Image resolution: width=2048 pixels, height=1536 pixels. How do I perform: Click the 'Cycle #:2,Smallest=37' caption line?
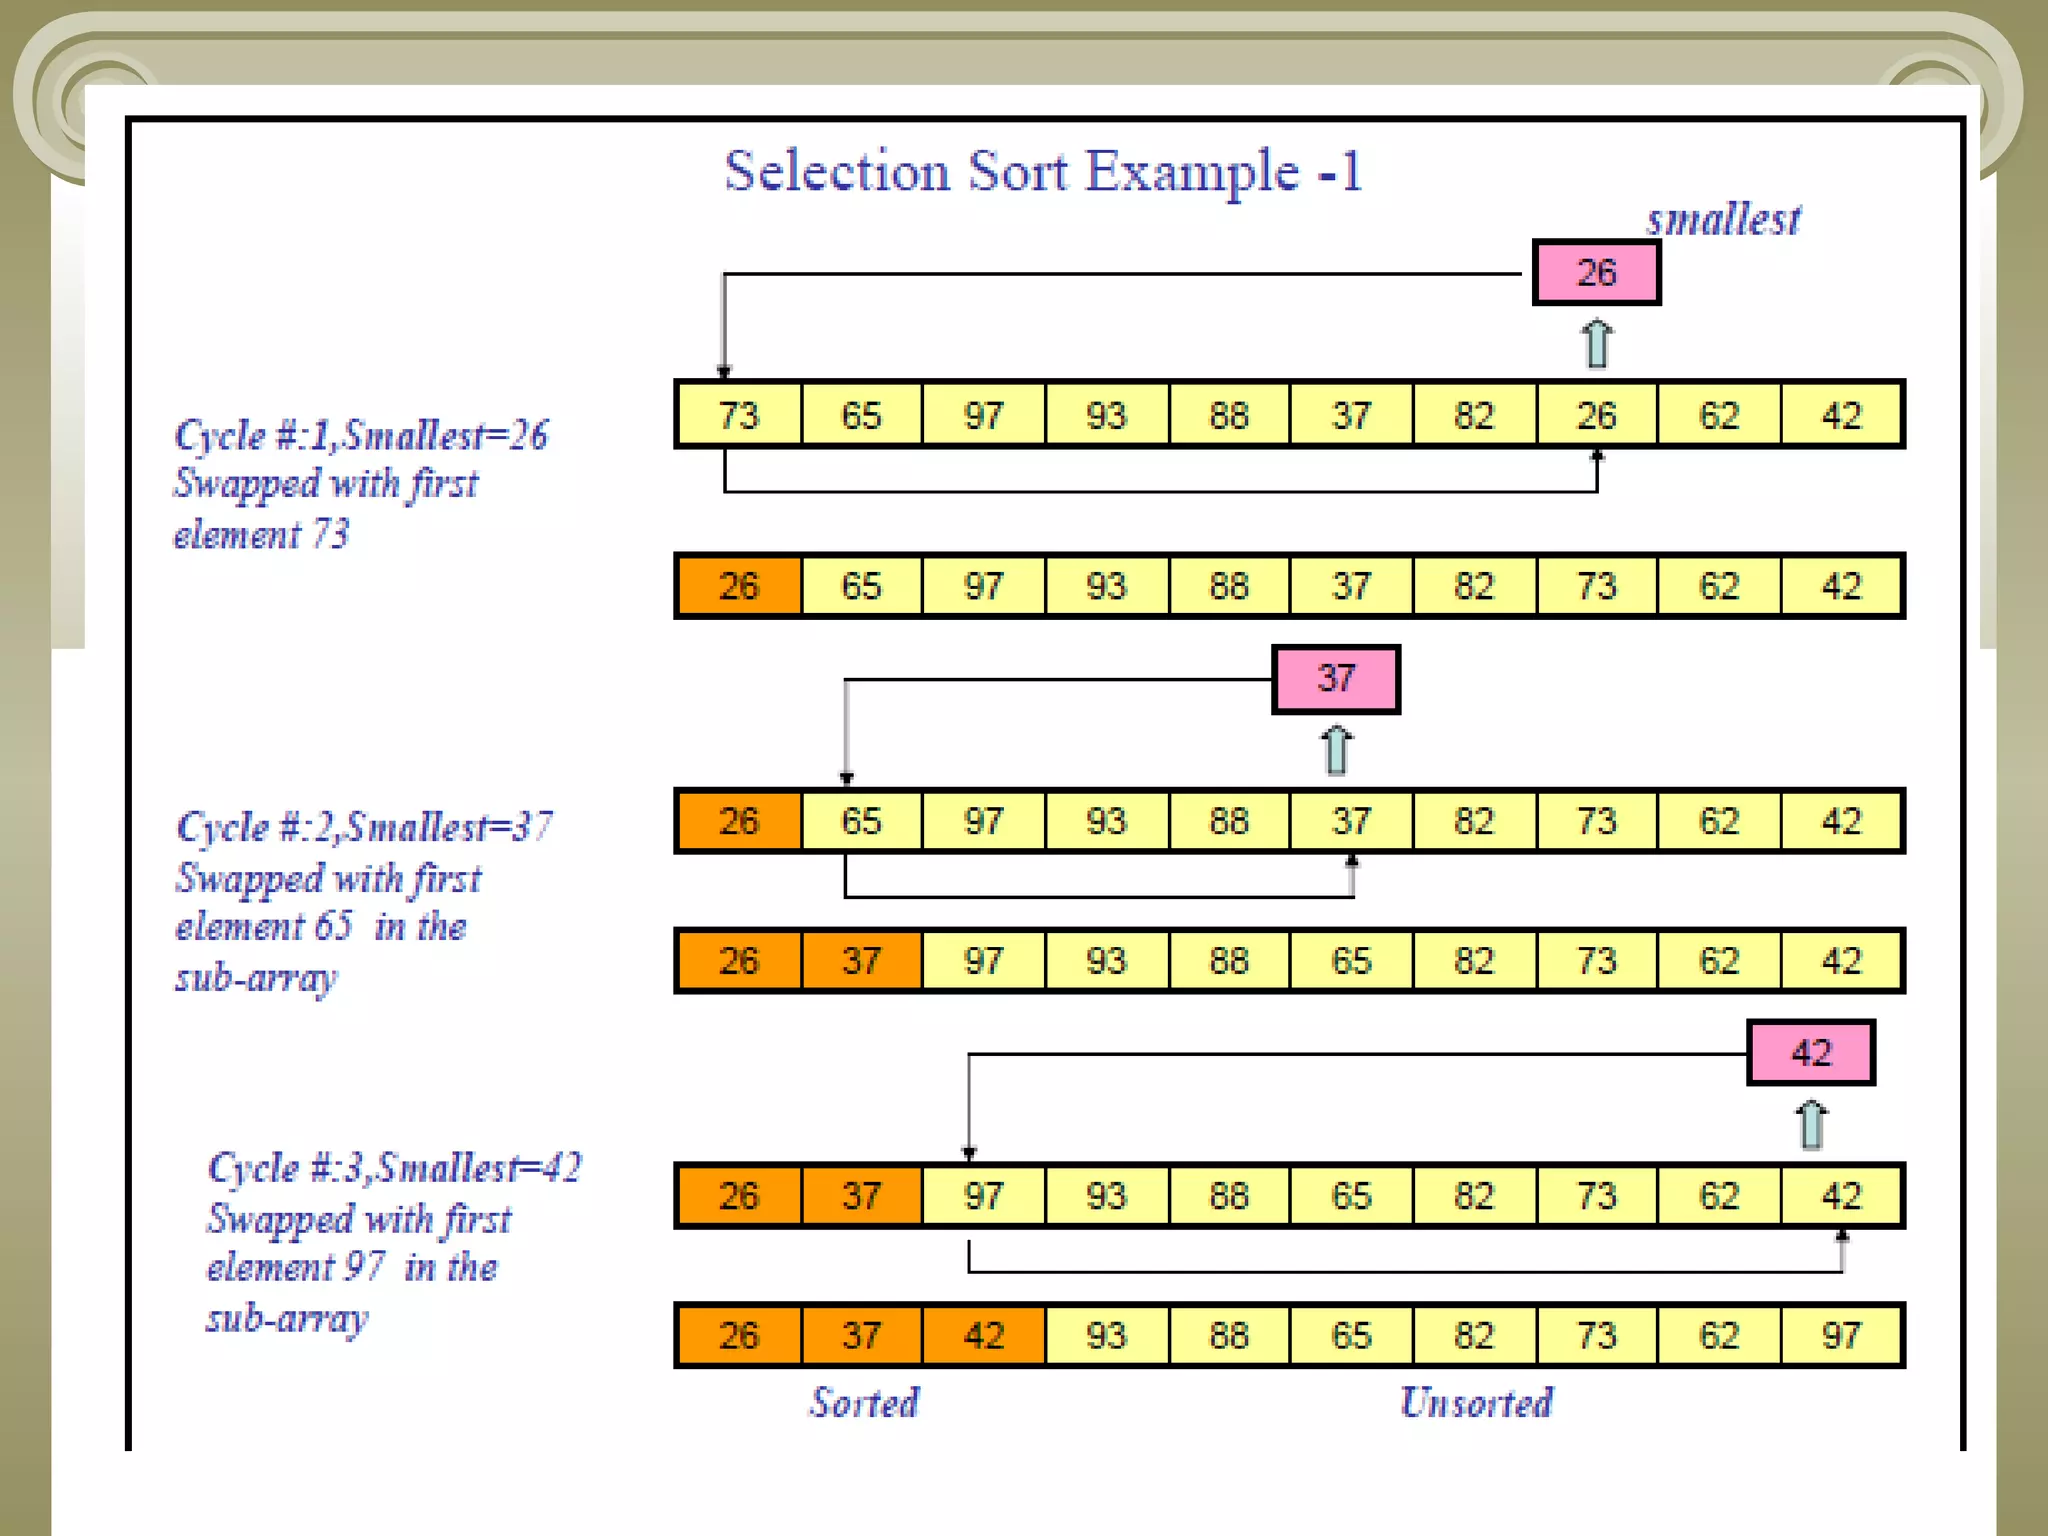click(x=364, y=827)
